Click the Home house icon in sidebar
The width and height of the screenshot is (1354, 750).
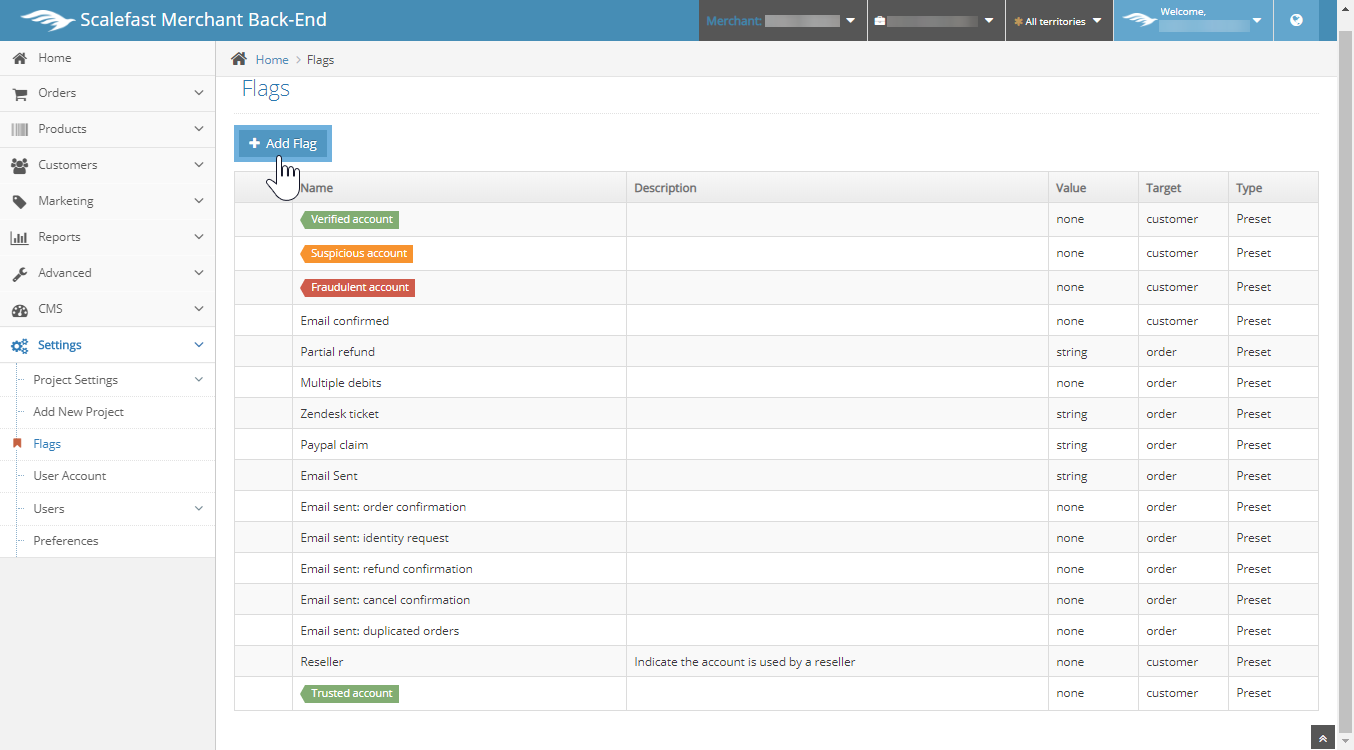click(19, 58)
